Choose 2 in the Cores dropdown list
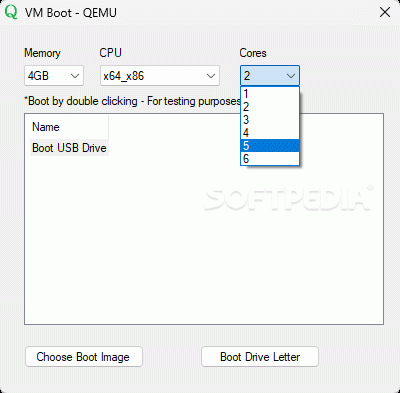Screen dimensions: 400x393 [x=270, y=107]
